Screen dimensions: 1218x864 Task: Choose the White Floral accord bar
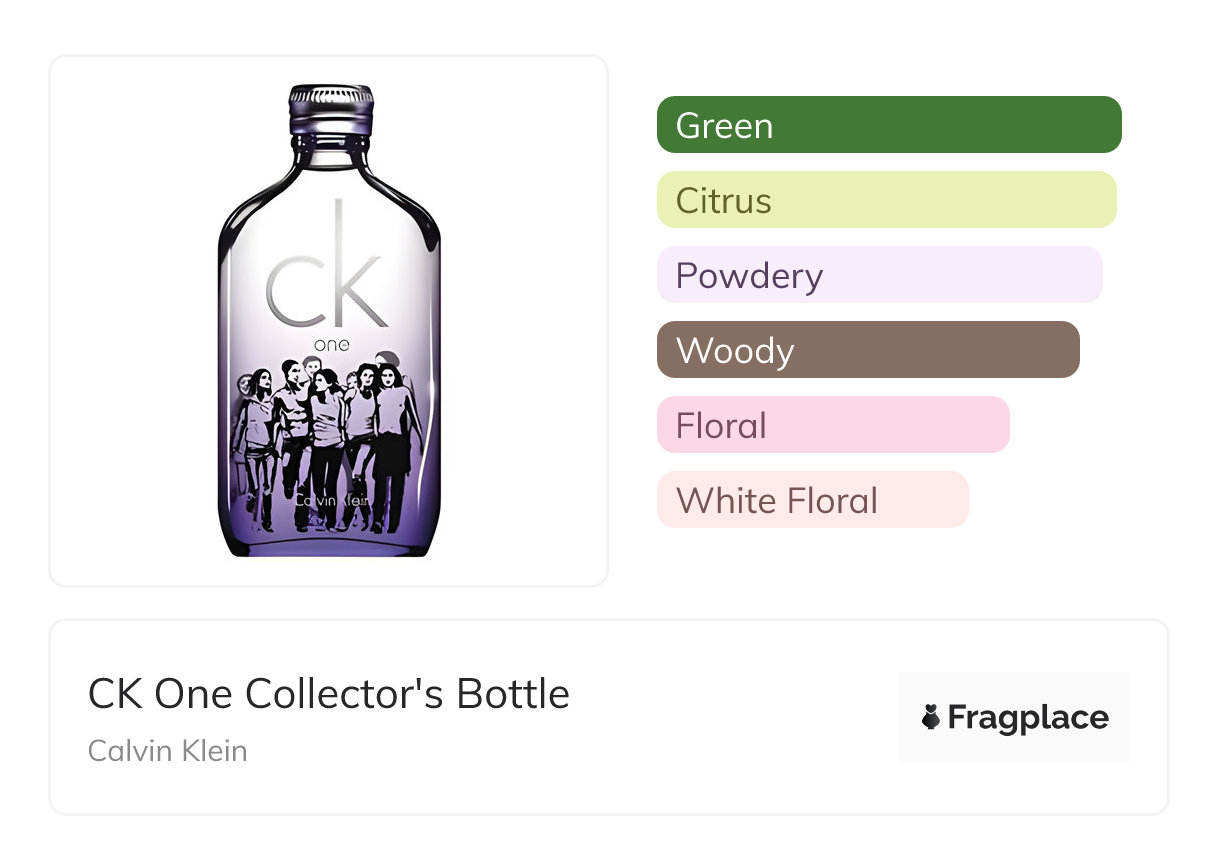pyautogui.click(x=812, y=500)
